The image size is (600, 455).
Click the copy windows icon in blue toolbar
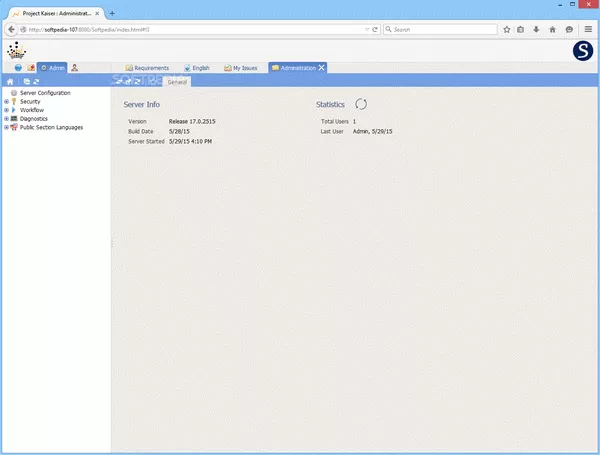(26, 82)
